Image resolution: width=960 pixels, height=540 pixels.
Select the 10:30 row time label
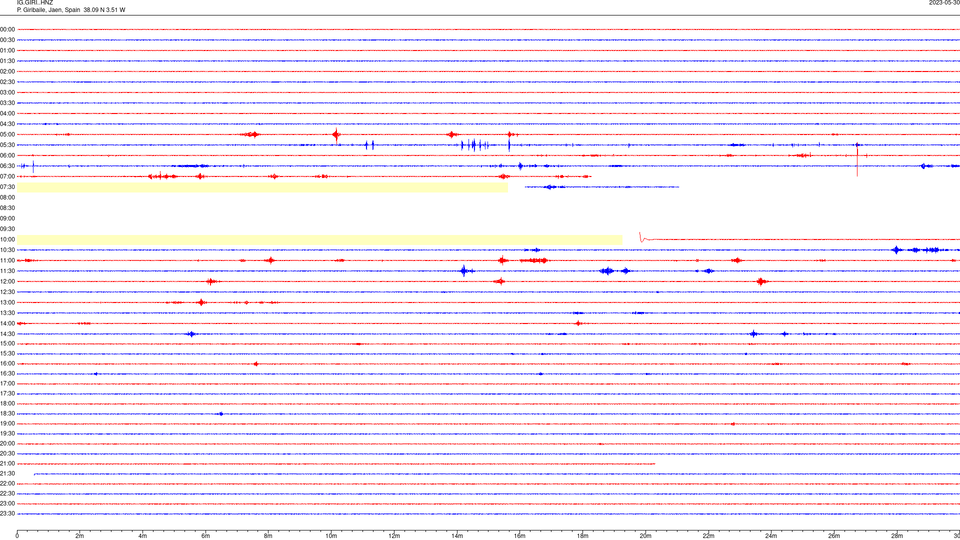(7, 250)
